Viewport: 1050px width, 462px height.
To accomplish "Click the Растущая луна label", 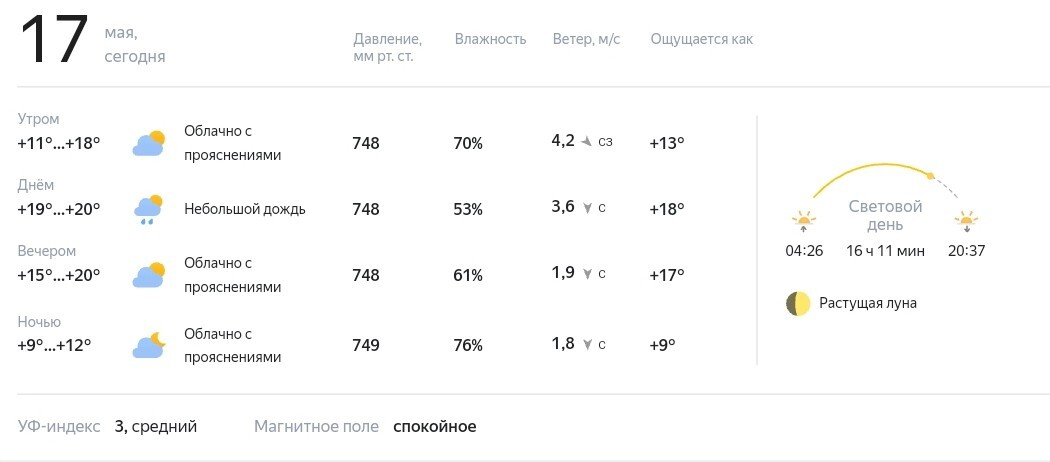I will coord(868,303).
